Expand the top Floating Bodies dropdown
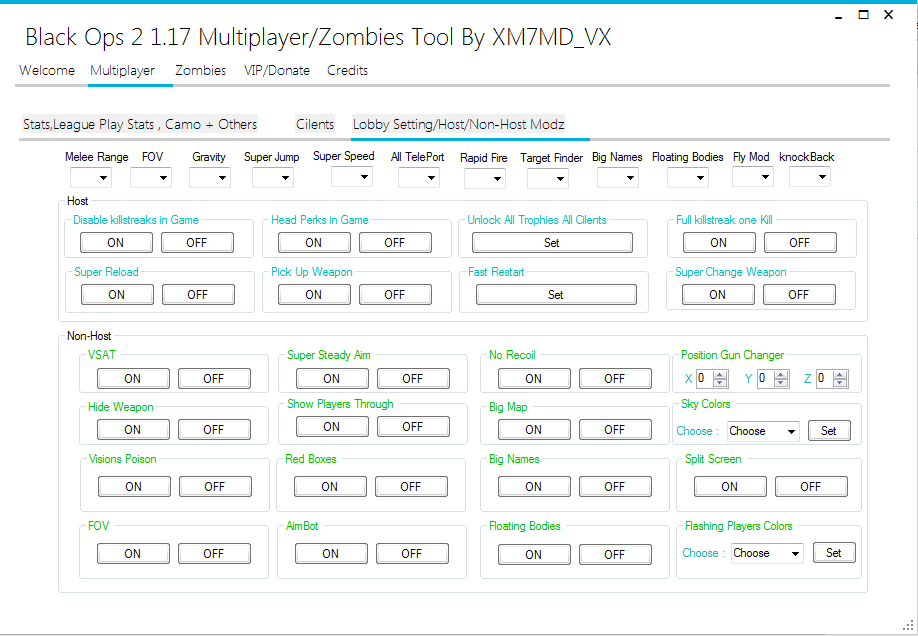Screen dimensions: 918x636 [688, 177]
